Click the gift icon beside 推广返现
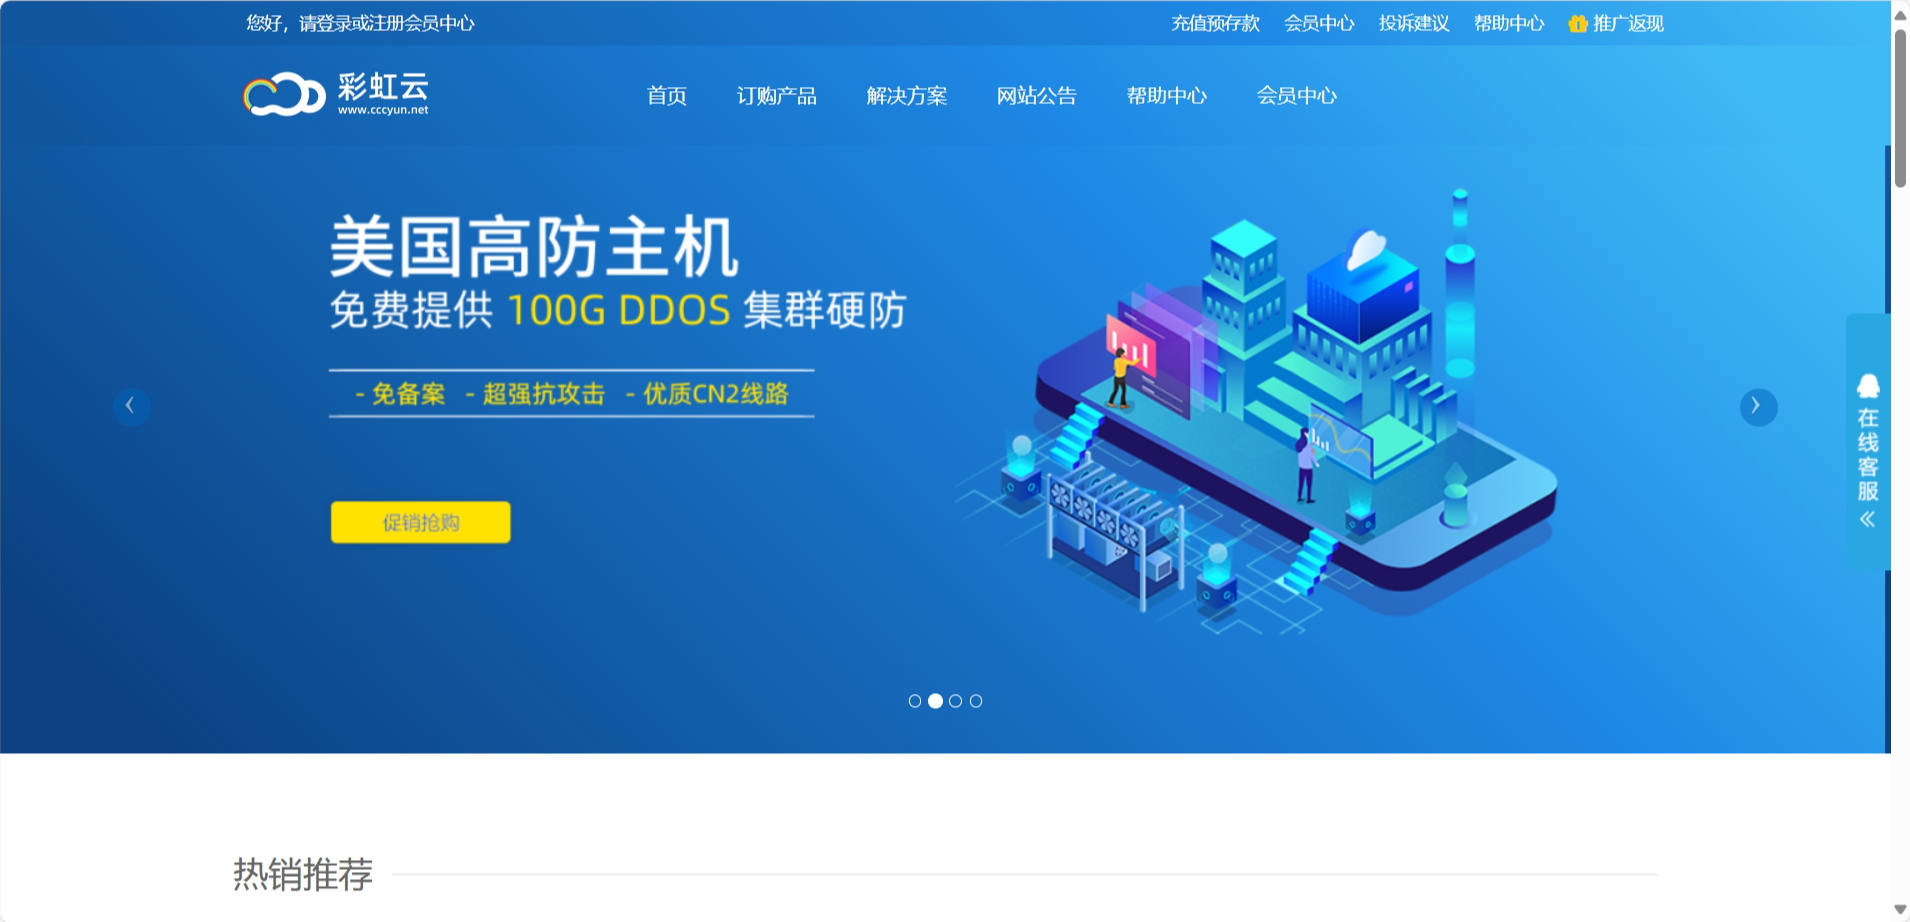This screenshot has width=1910, height=922. pos(1577,24)
